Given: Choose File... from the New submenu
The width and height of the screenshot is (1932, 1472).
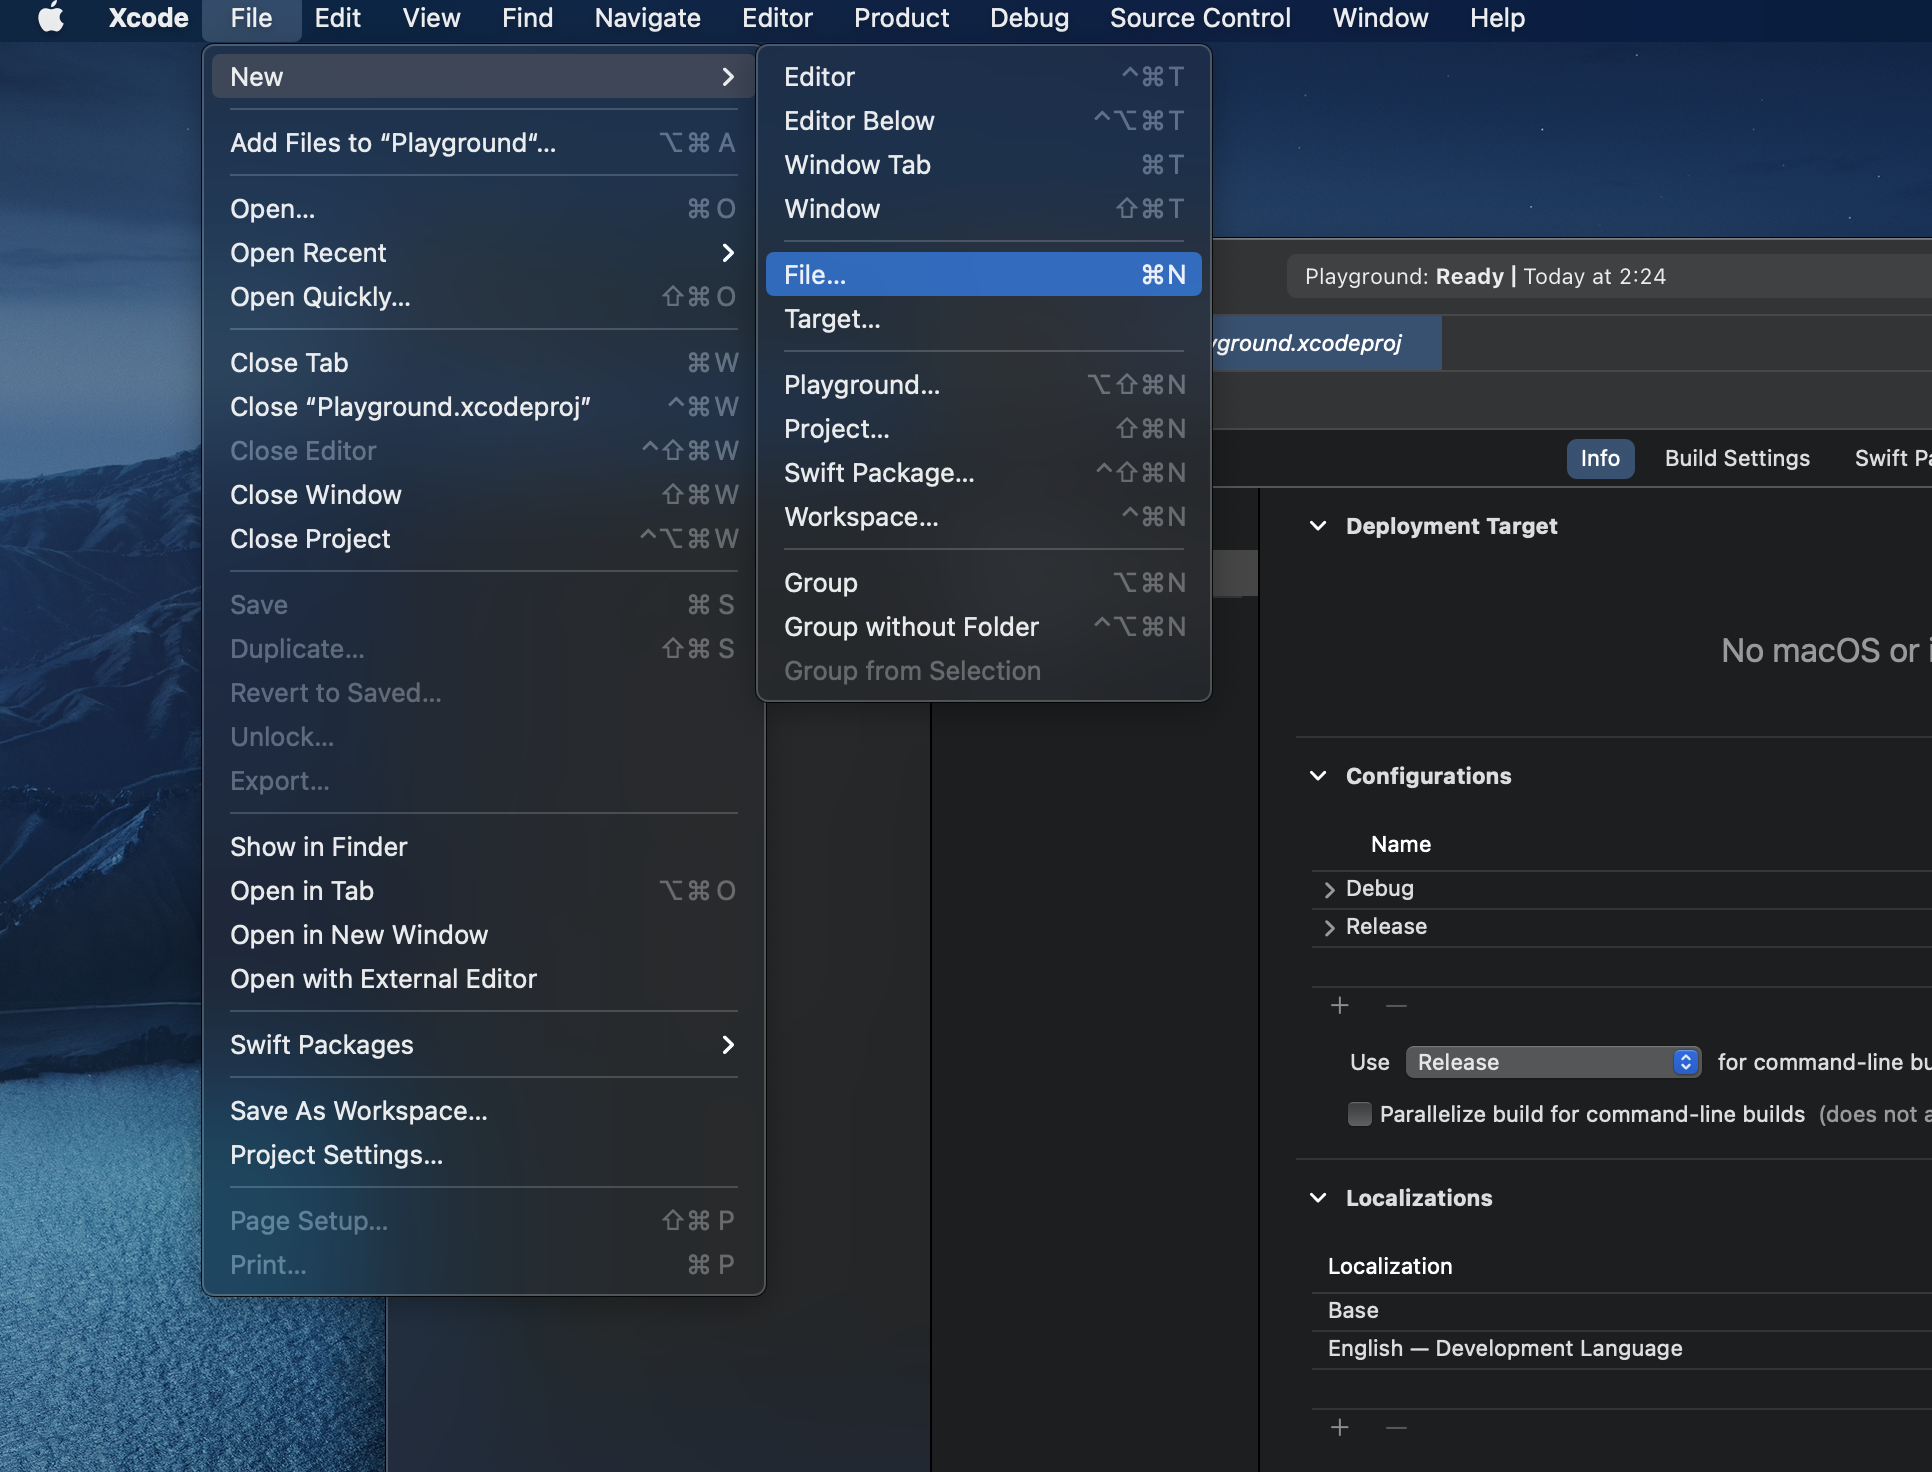Looking at the screenshot, I should pyautogui.click(x=982, y=275).
